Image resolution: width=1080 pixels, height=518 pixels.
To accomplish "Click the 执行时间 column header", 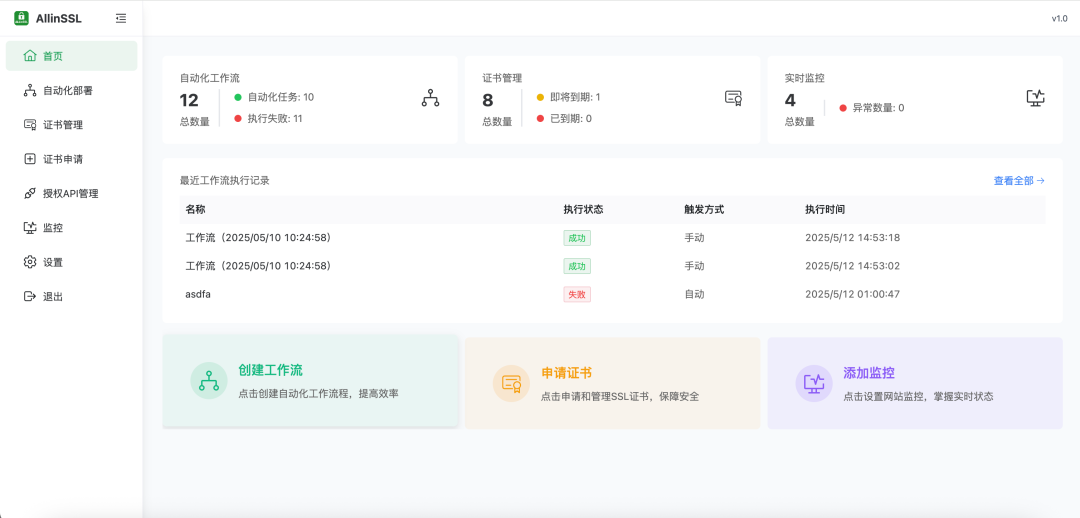I will point(825,209).
